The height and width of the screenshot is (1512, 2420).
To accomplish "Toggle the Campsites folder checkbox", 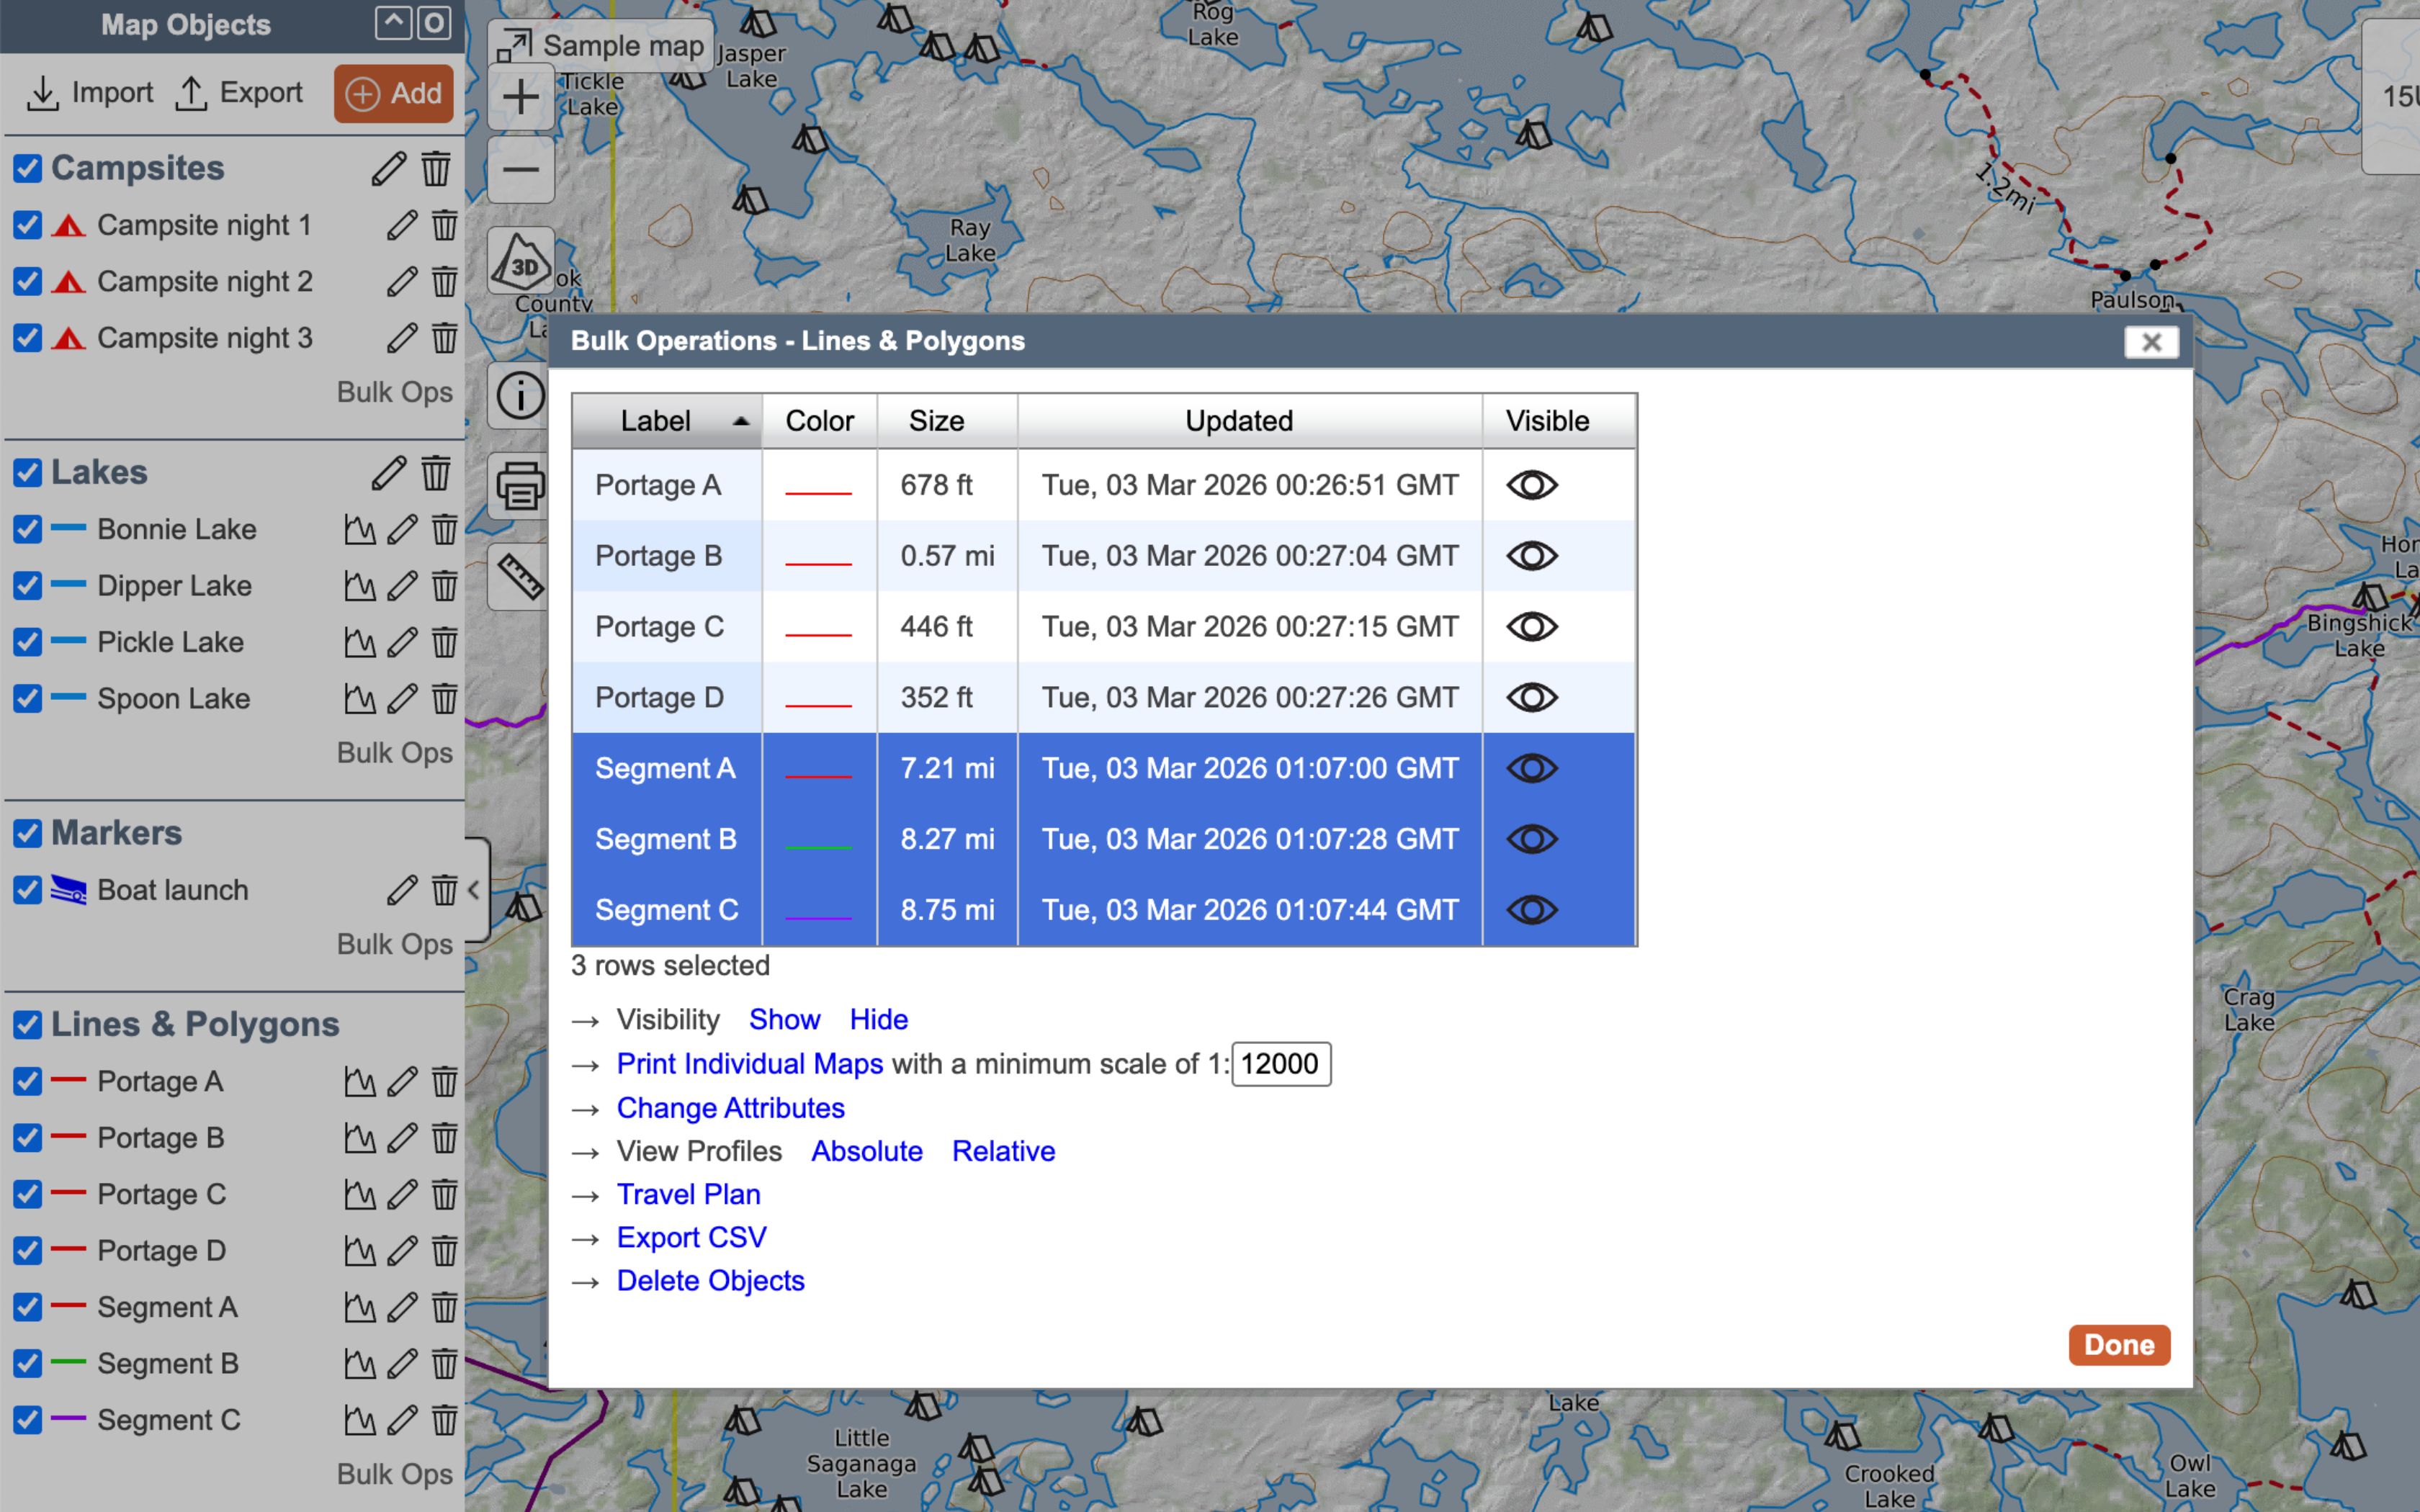I will click(x=28, y=168).
